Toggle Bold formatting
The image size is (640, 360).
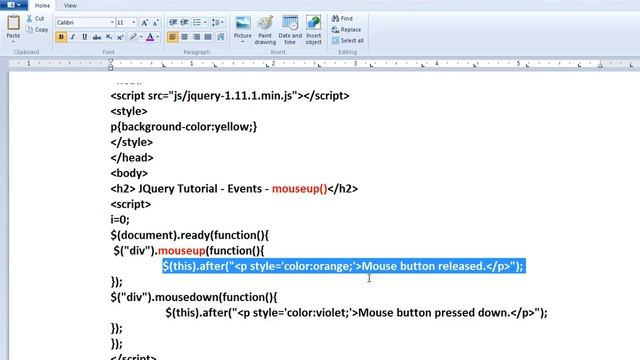(61, 37)
